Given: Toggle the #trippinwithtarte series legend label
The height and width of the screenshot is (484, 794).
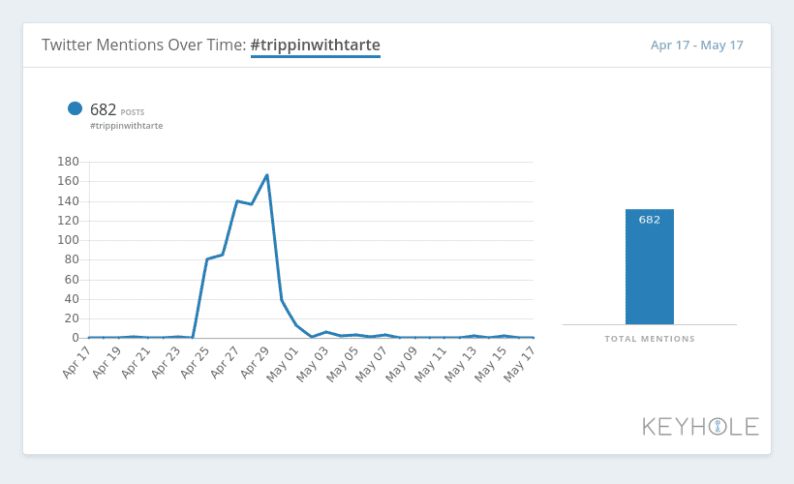Looking at the screenshot, I should tap(126, 126).
